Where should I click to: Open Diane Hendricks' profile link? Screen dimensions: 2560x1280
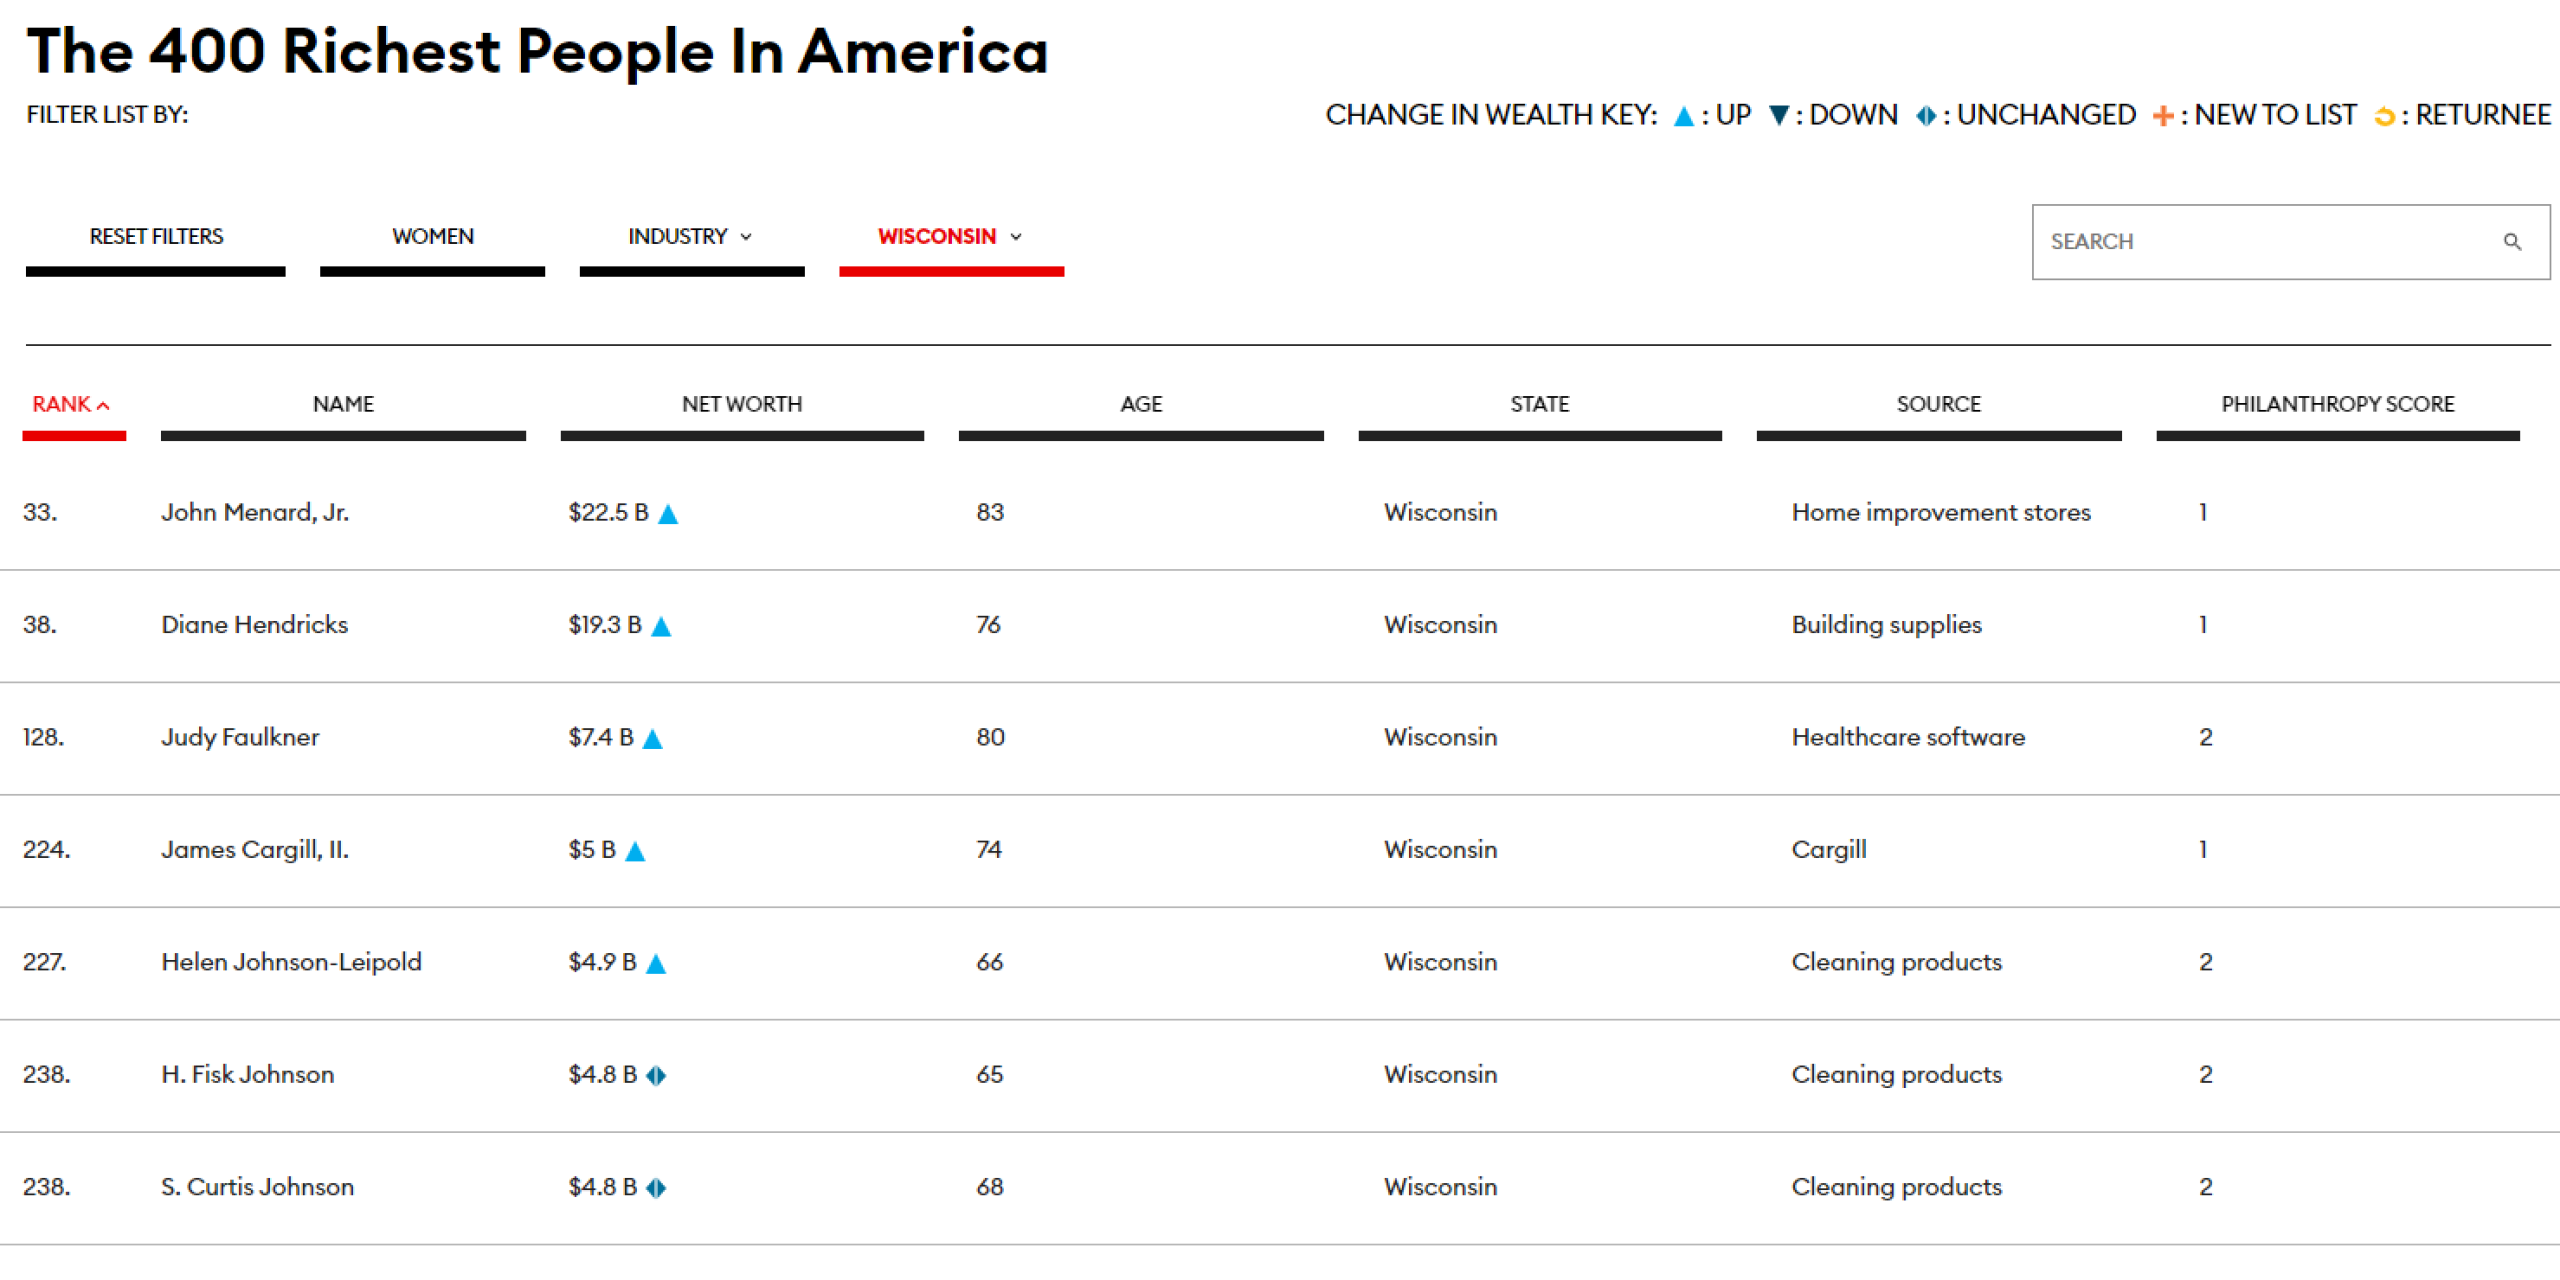point(255,625)
